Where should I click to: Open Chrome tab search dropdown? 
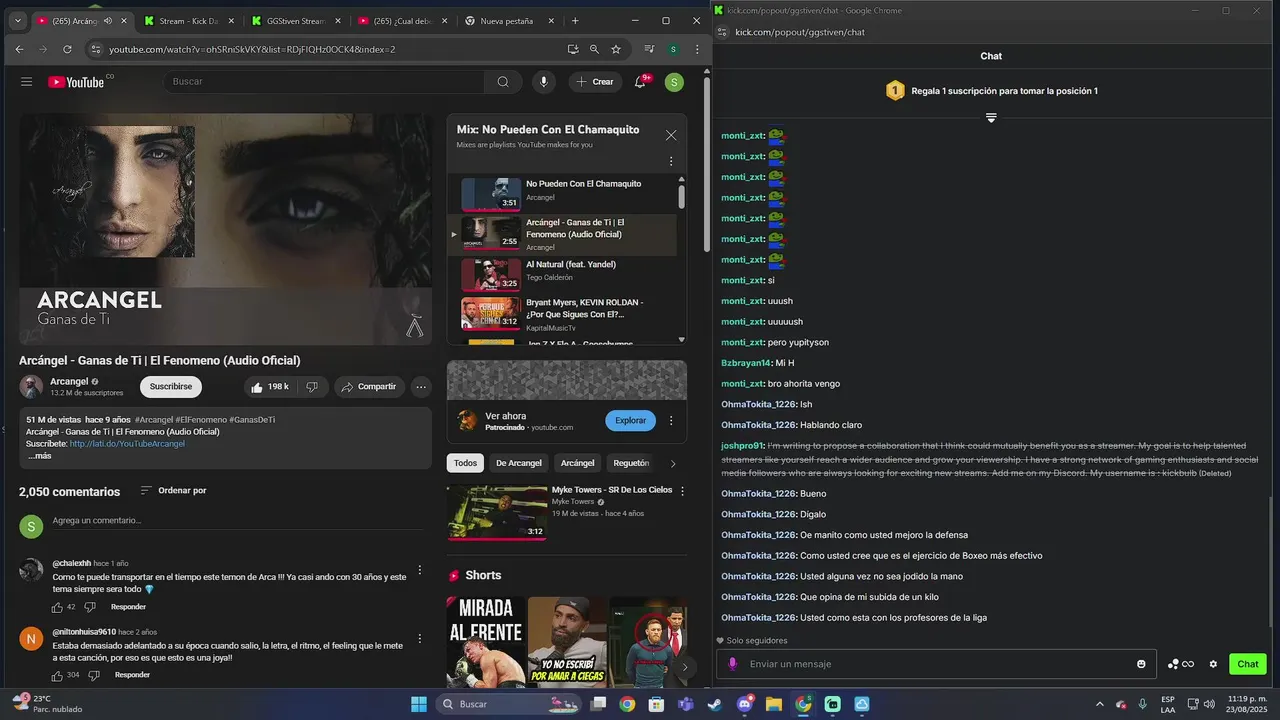click(17, 20)
